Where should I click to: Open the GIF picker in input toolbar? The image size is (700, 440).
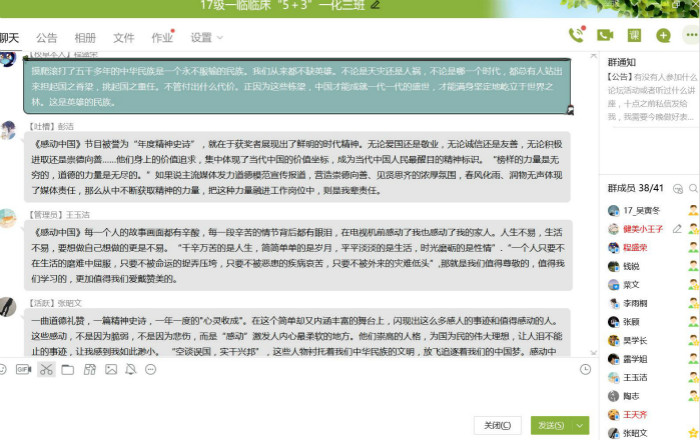pos(23,369)
